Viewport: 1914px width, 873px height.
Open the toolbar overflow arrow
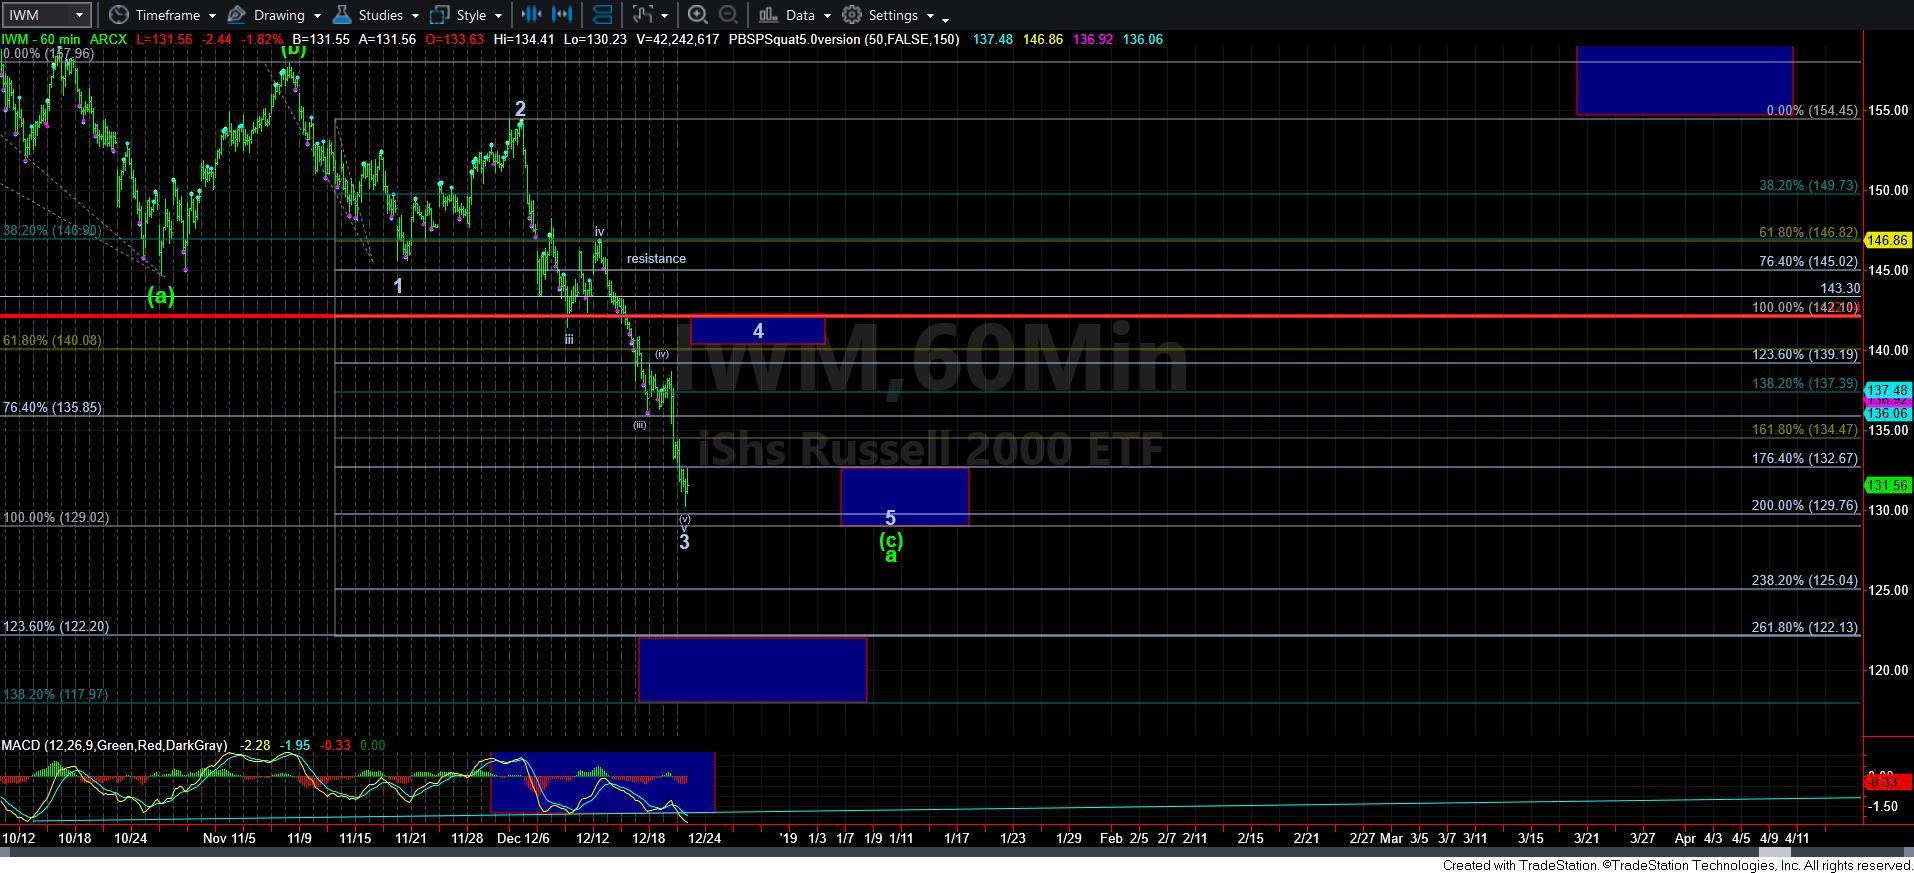click(945, 18)
